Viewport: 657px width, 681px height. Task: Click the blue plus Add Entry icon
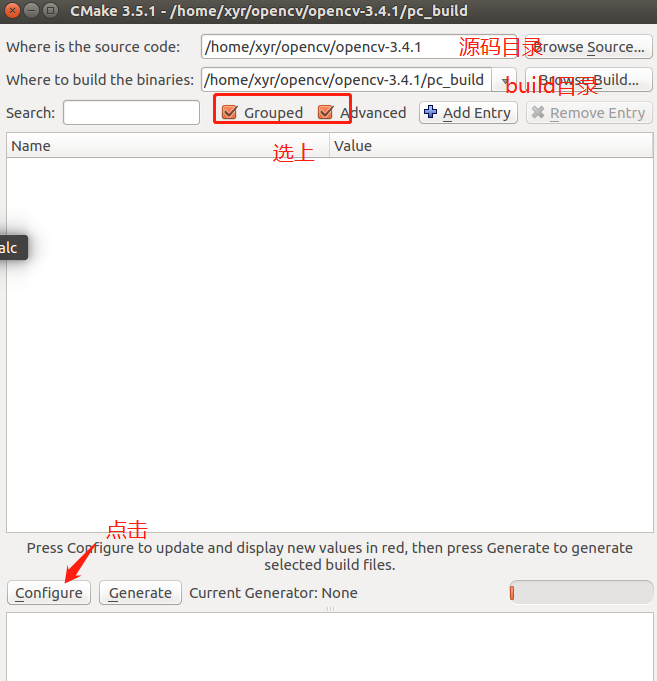click(x=430, y=112)
